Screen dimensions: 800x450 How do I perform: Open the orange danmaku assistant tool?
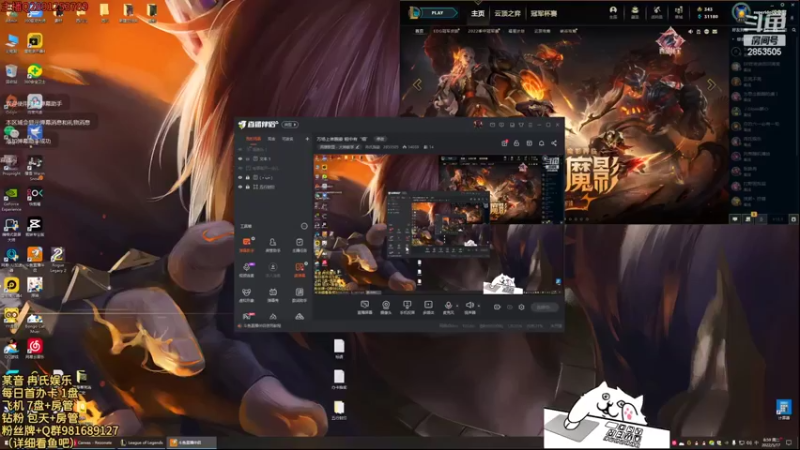pos(246,244)
